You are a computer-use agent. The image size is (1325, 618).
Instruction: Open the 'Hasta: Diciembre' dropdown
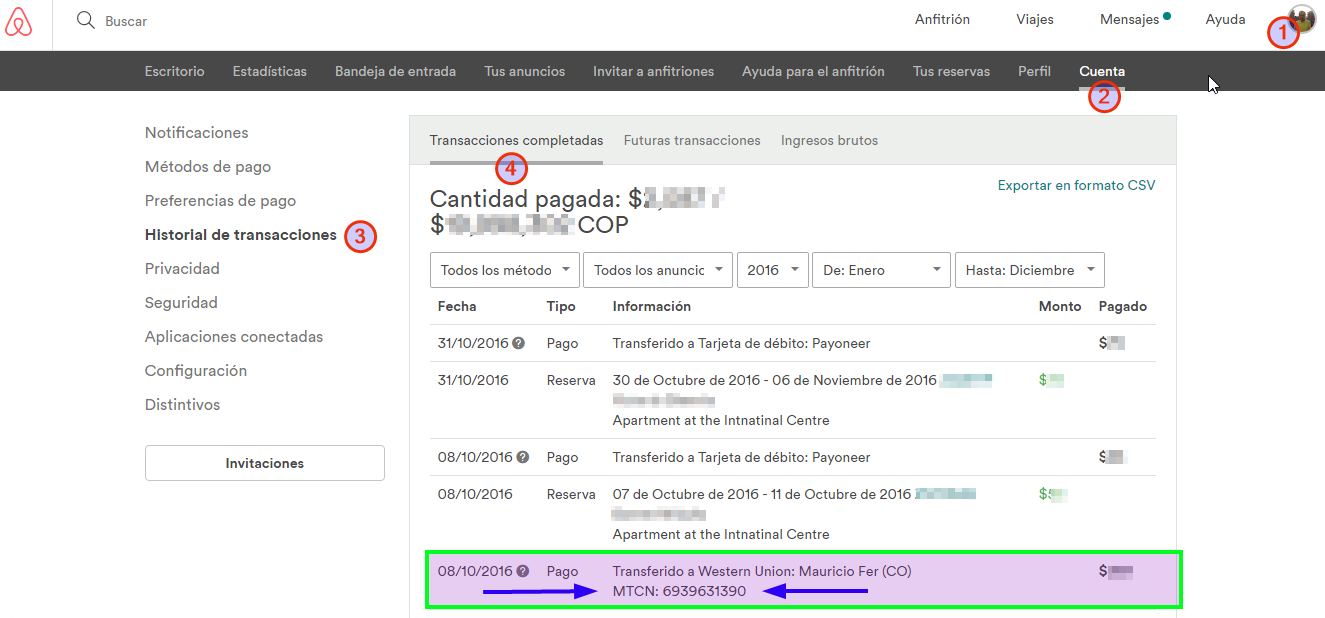tap(1029, 270)
